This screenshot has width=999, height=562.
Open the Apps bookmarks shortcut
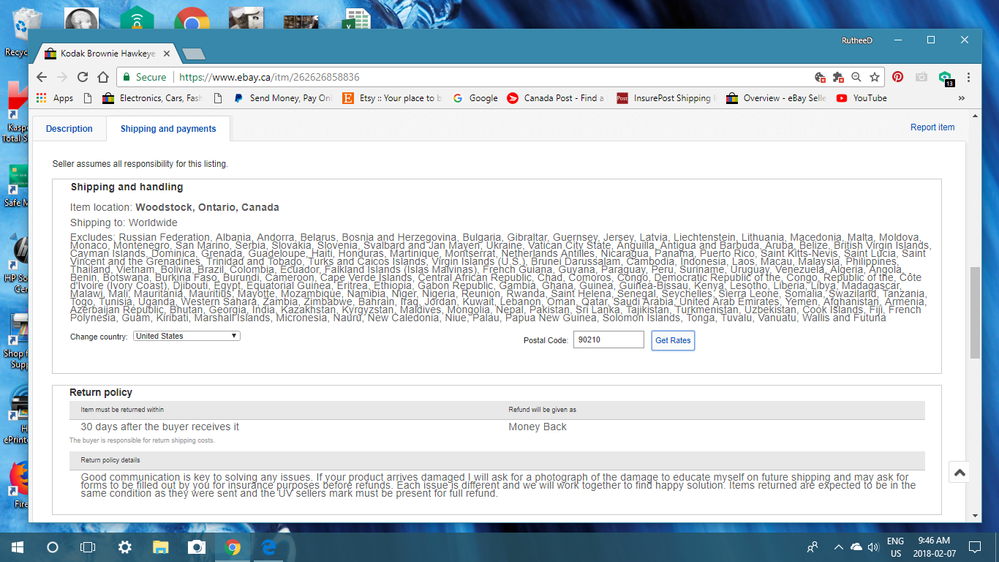55,98
